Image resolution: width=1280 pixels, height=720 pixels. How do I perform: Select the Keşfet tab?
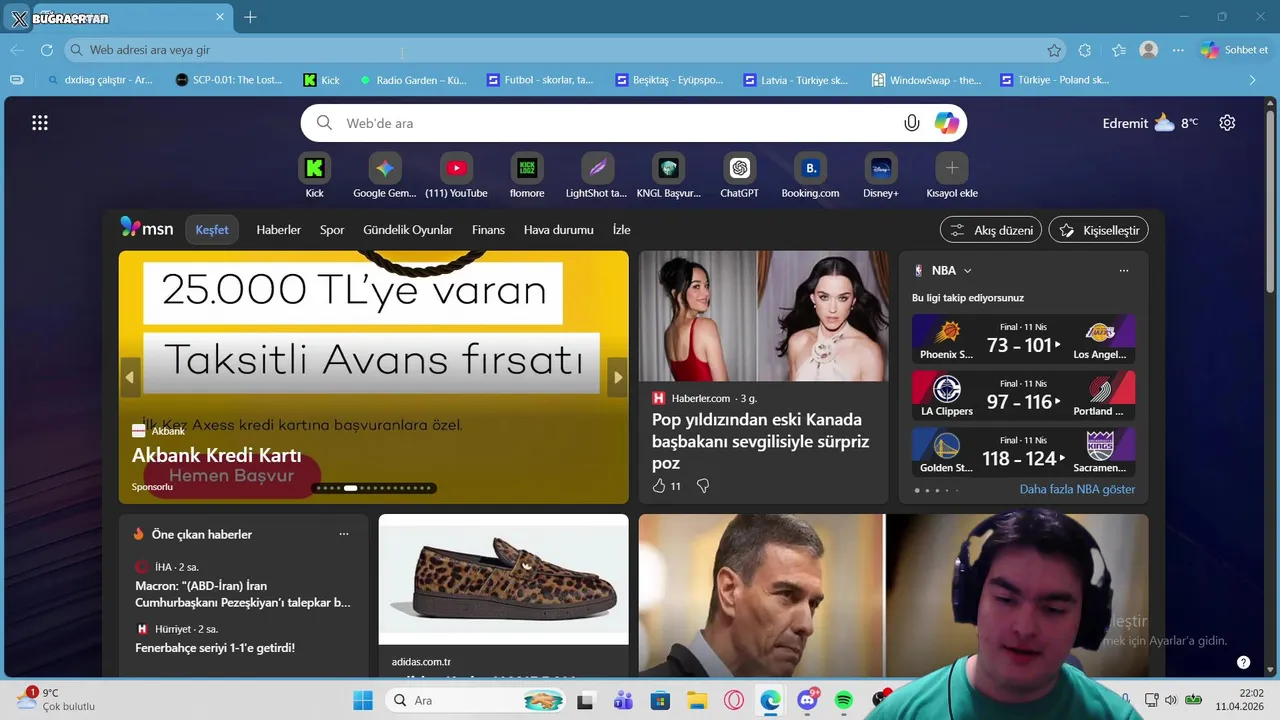point(212,230)
